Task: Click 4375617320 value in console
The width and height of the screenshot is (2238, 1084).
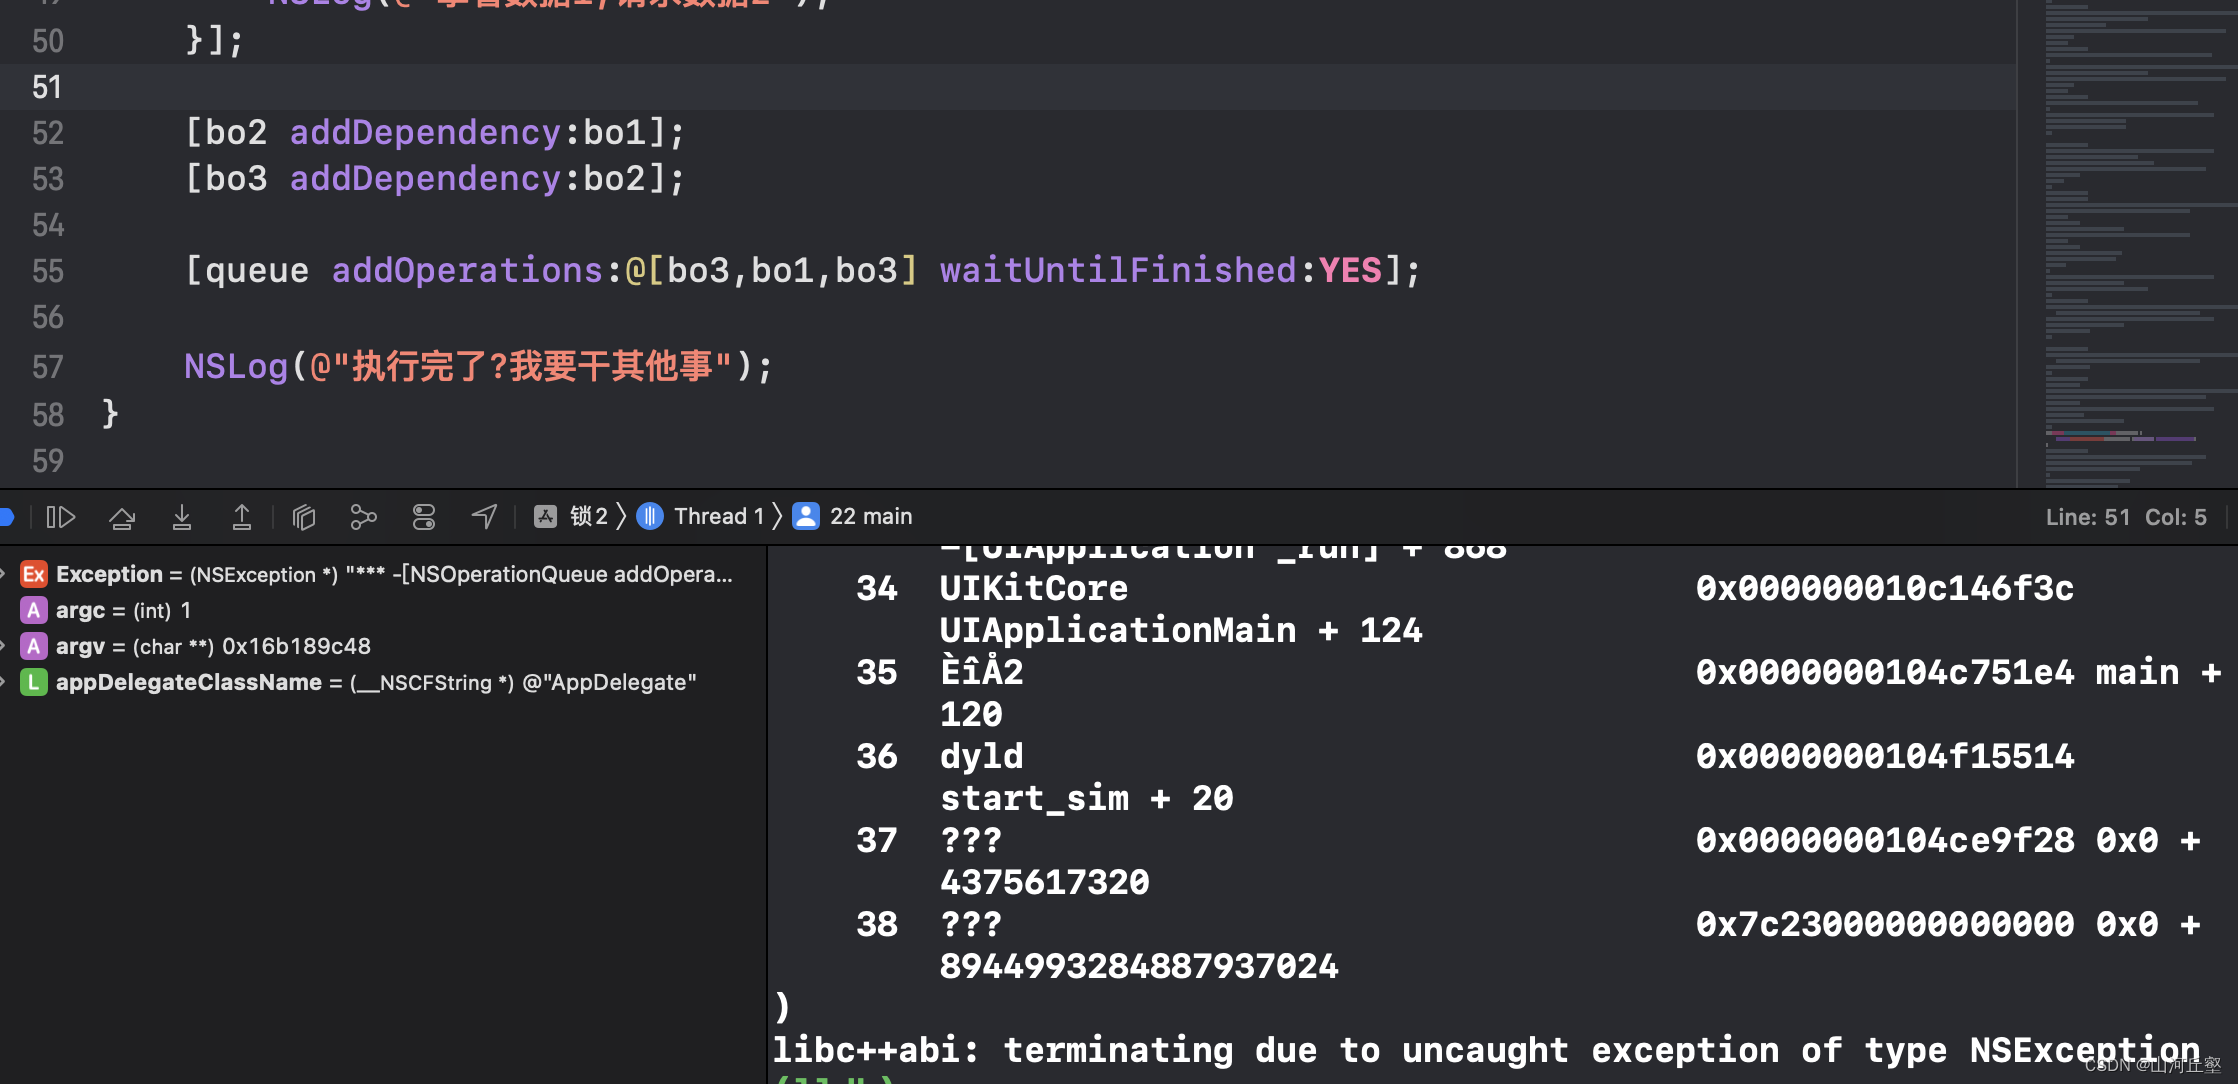Action: (x=1044, y=882)
